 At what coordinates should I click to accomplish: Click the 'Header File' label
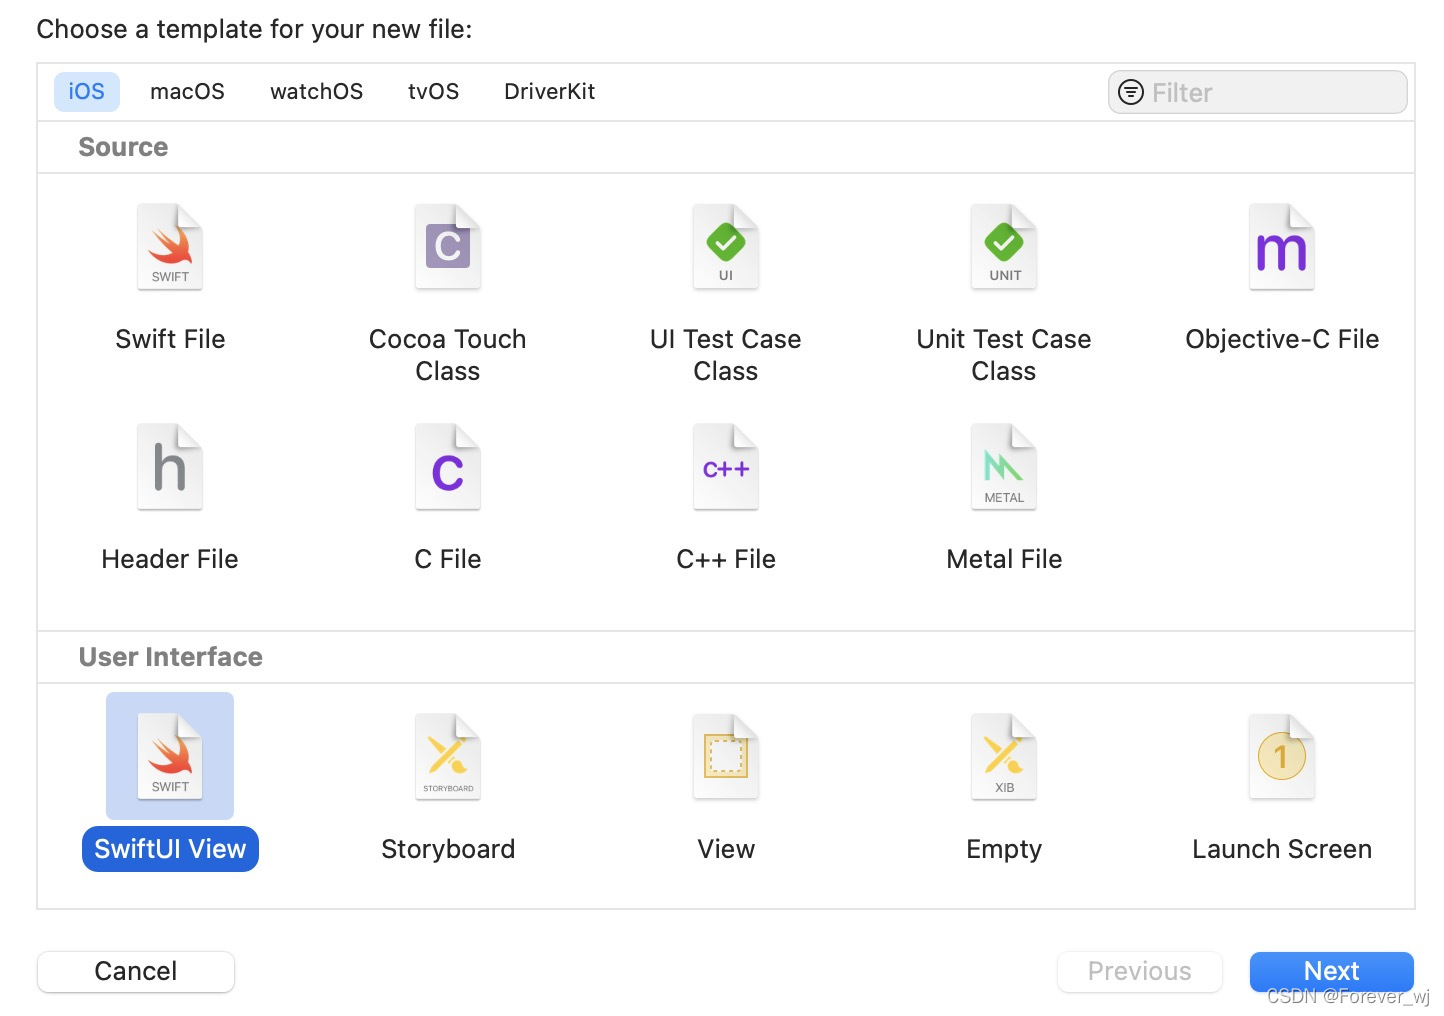[x=170, y=559]
